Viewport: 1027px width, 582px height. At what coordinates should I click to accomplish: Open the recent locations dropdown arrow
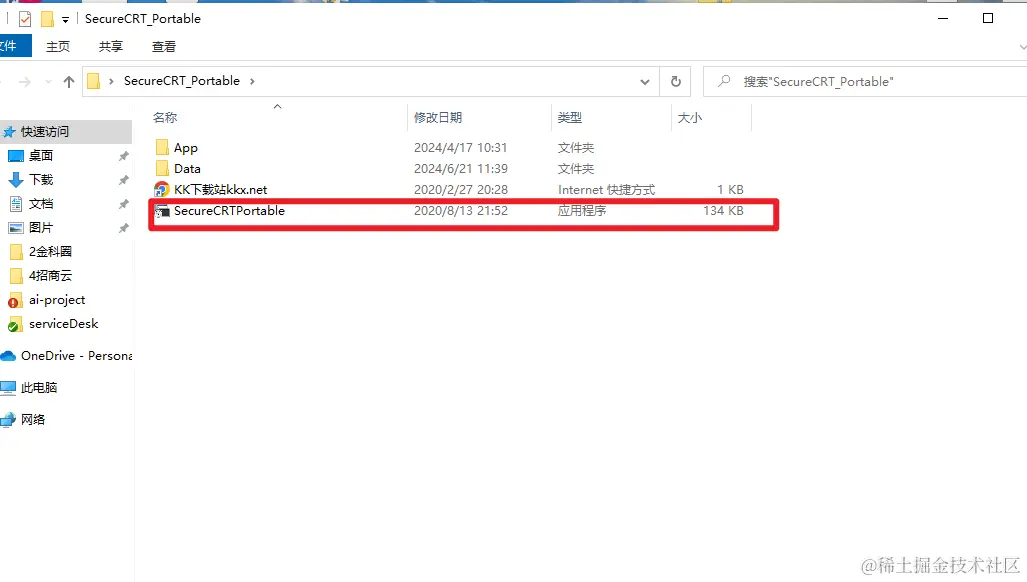[x=48, y=82]
